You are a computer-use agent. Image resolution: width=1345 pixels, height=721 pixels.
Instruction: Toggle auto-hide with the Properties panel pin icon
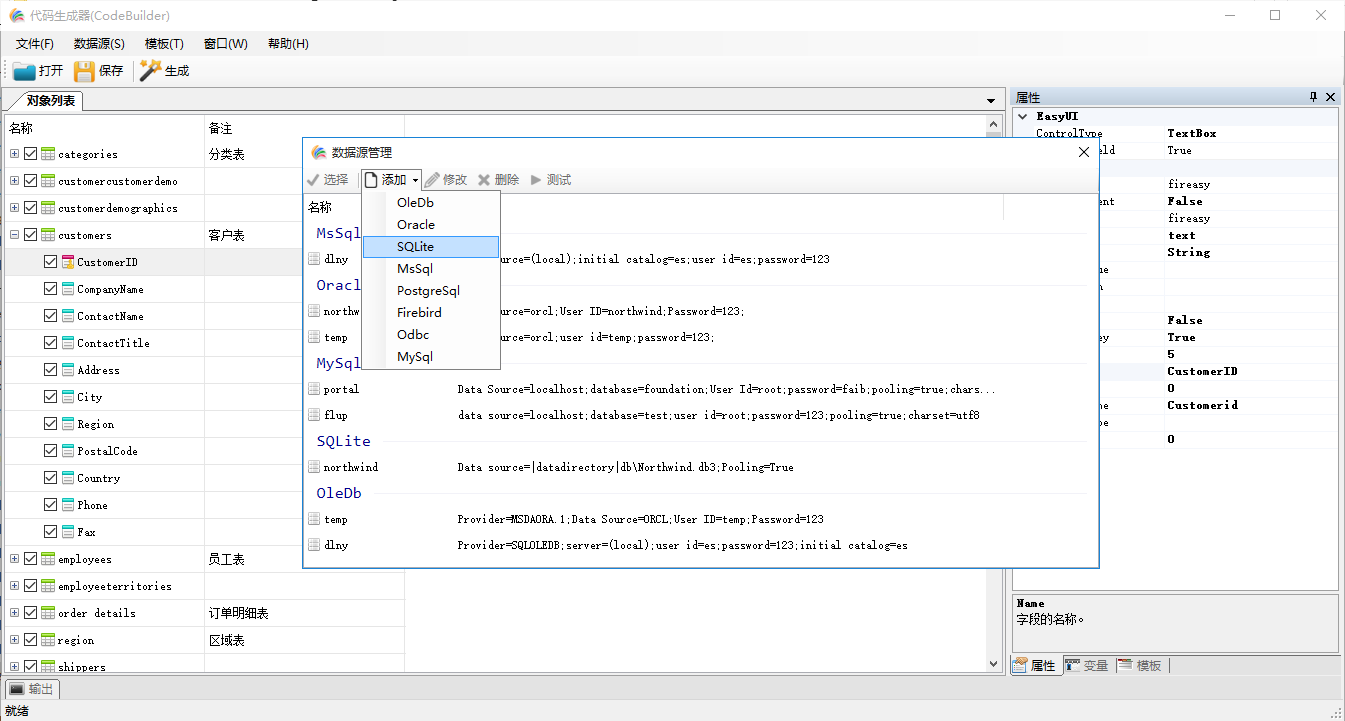click(1313, 97)
